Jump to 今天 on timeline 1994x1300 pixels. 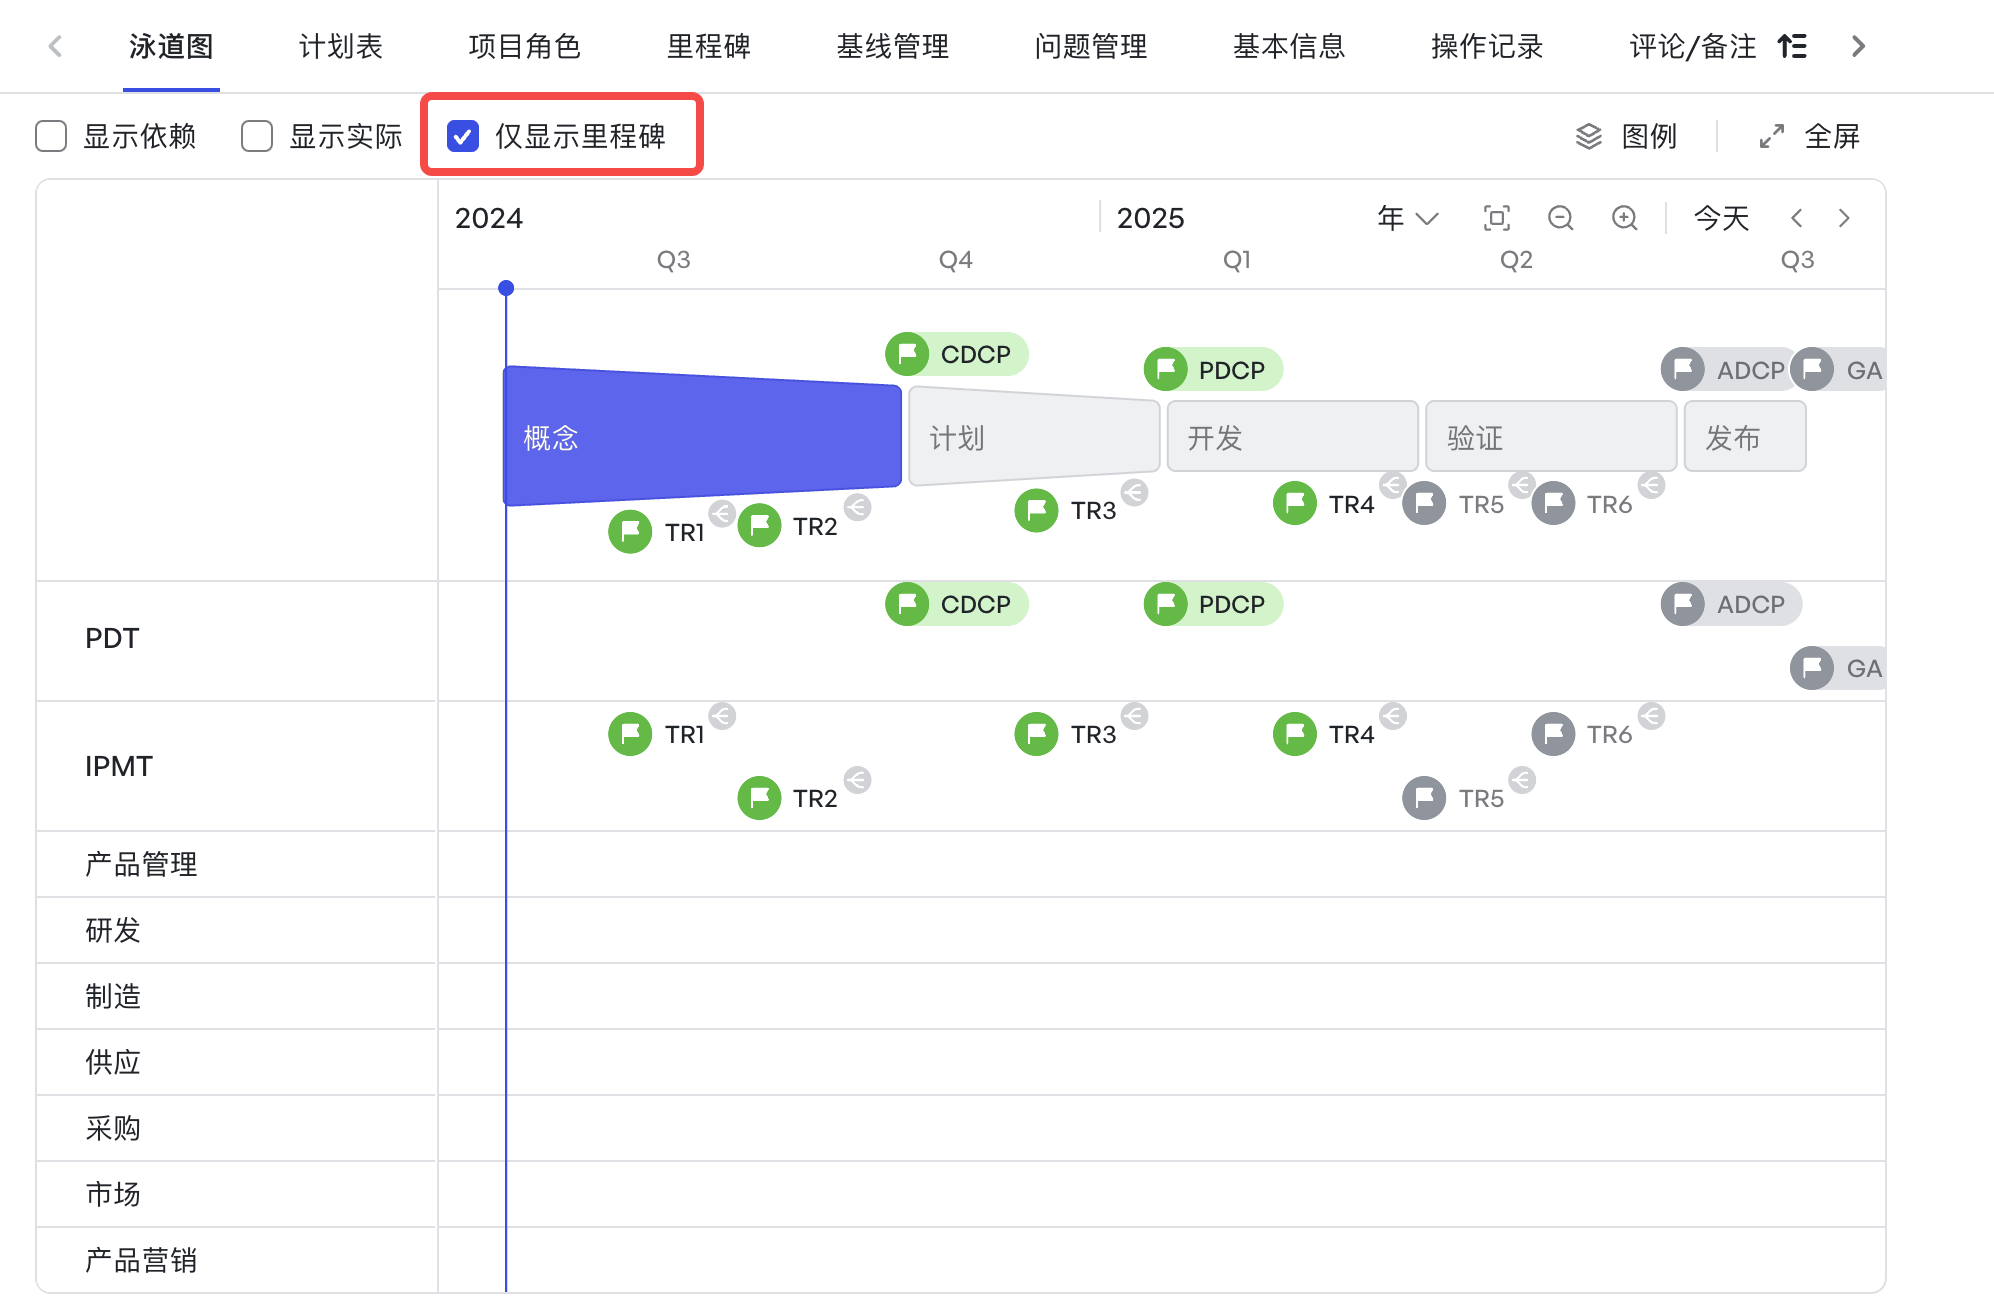tap(1721, 218)
